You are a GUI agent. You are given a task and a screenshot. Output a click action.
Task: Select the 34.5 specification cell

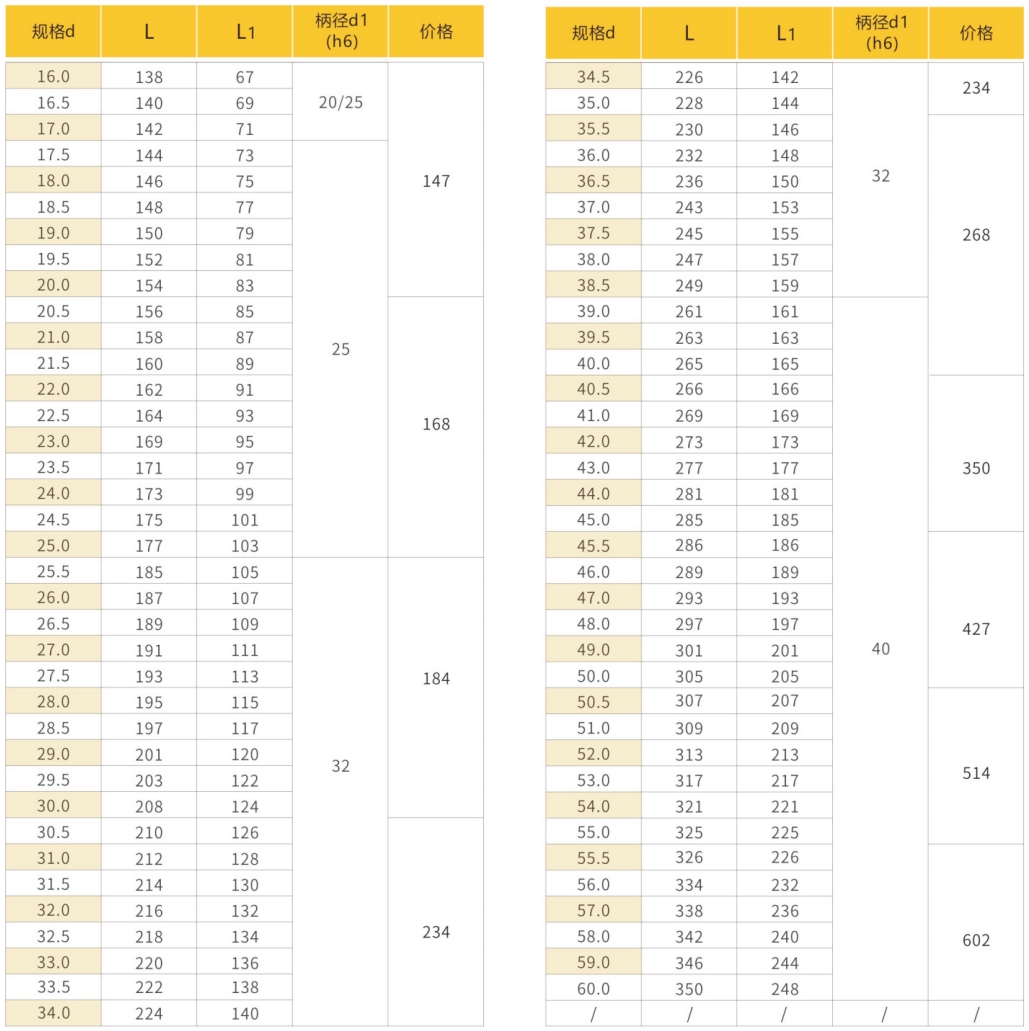click(x=593, y=77)
